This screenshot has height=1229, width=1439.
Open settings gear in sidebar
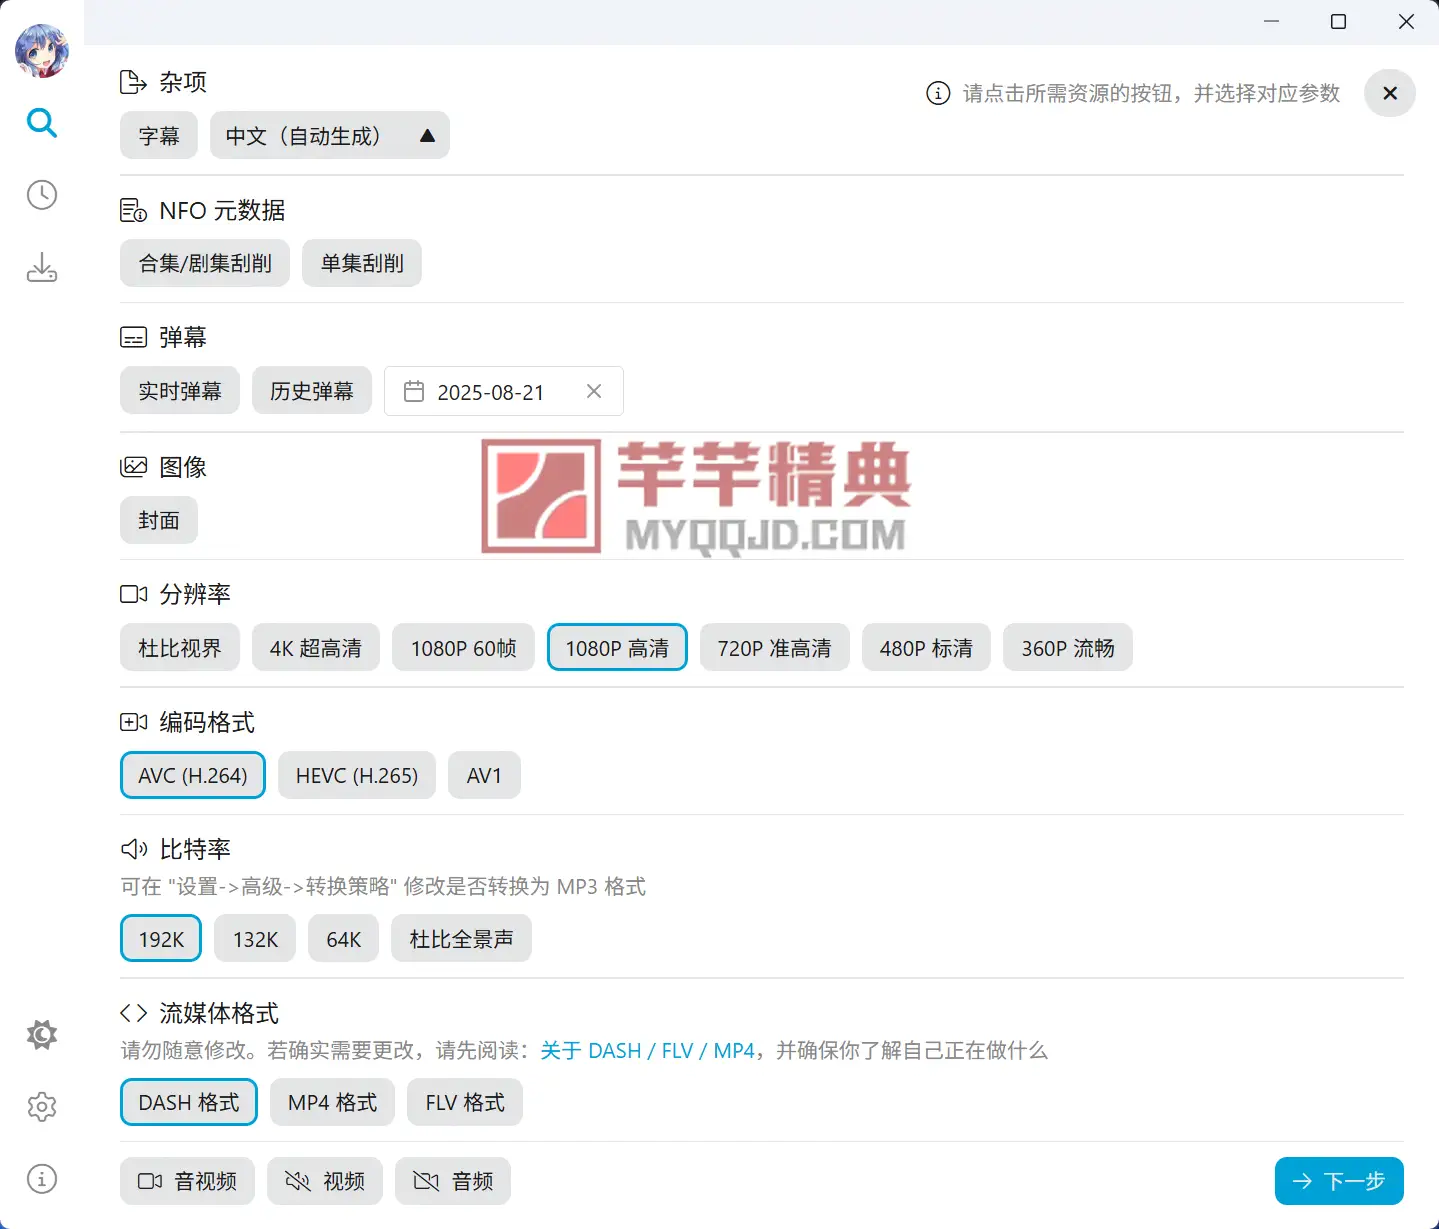click(x=42, y=1107)
